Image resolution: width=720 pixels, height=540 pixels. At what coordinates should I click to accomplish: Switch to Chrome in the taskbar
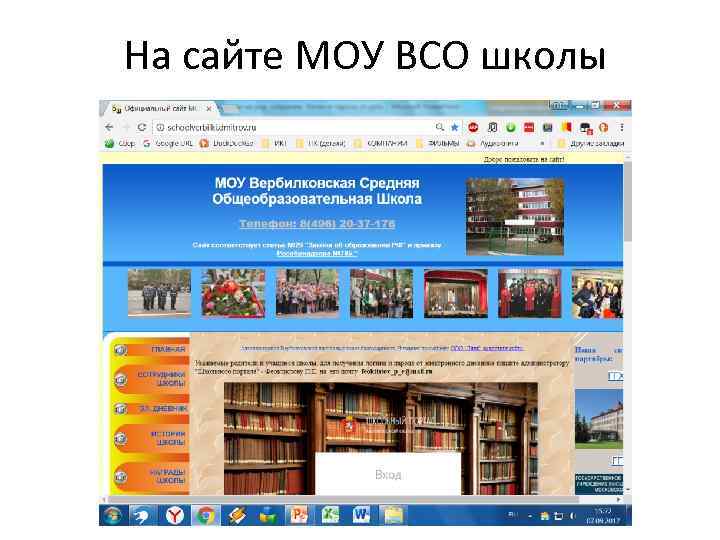click(206, 515)
